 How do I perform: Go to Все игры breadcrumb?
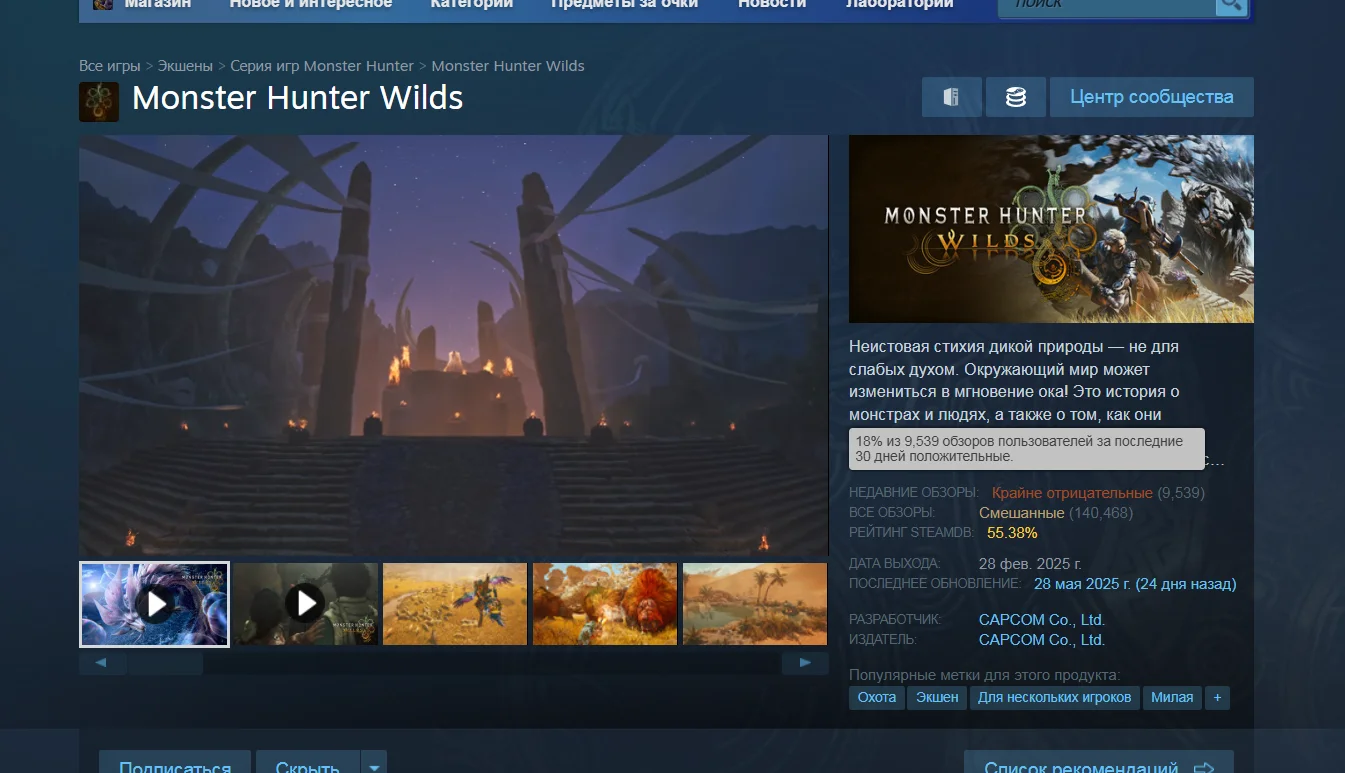pos(110,66)
